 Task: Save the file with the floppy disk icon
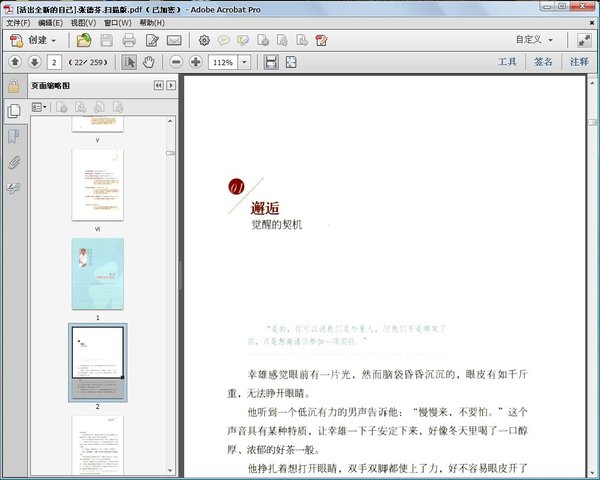tap(107, 41)
